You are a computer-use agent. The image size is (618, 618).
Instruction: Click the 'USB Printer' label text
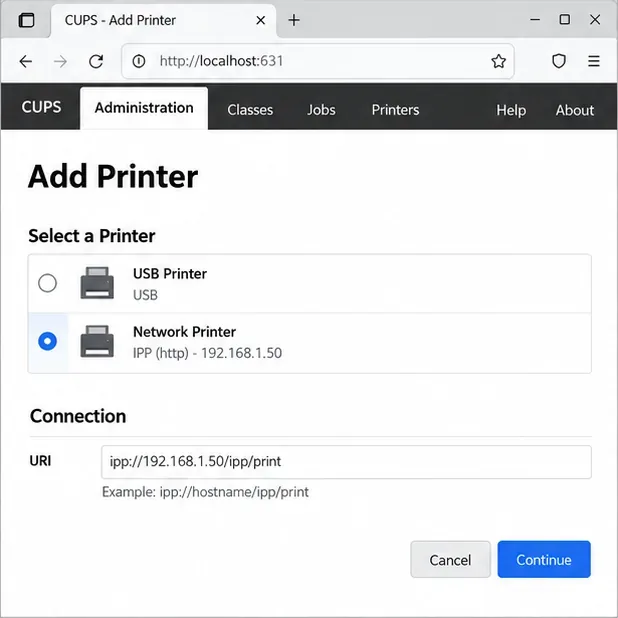pos(170,274)
